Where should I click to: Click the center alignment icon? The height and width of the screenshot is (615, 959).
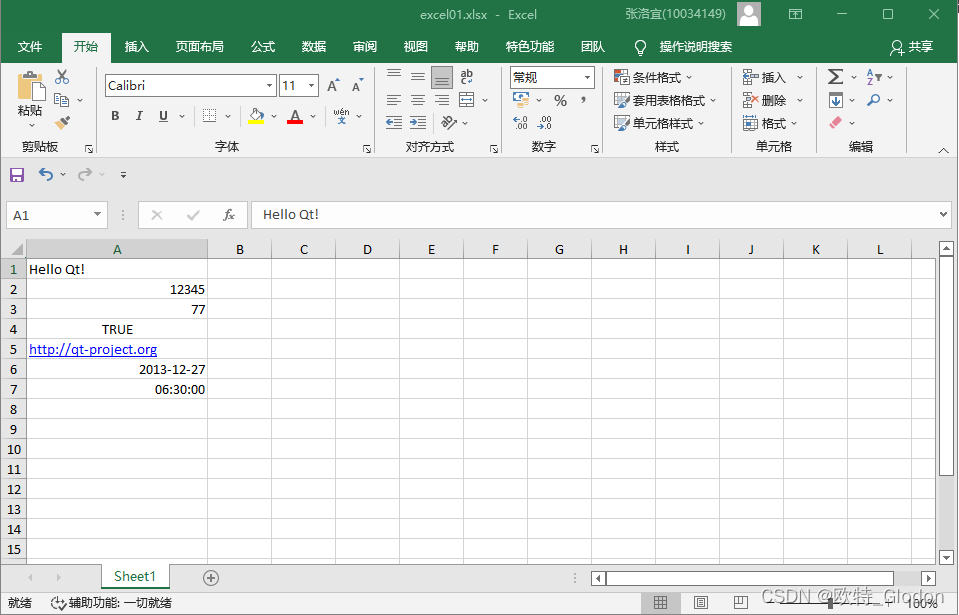[417, 99]
